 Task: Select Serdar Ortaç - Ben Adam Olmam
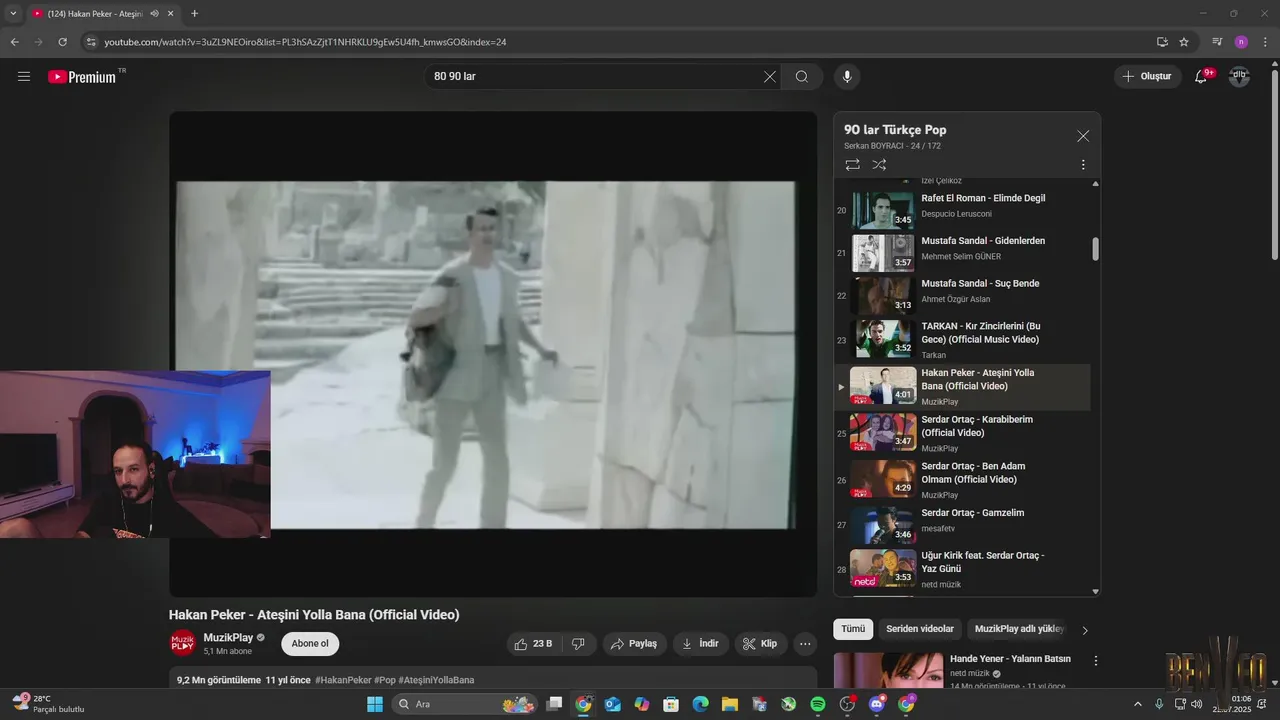[x=962, y=480]
